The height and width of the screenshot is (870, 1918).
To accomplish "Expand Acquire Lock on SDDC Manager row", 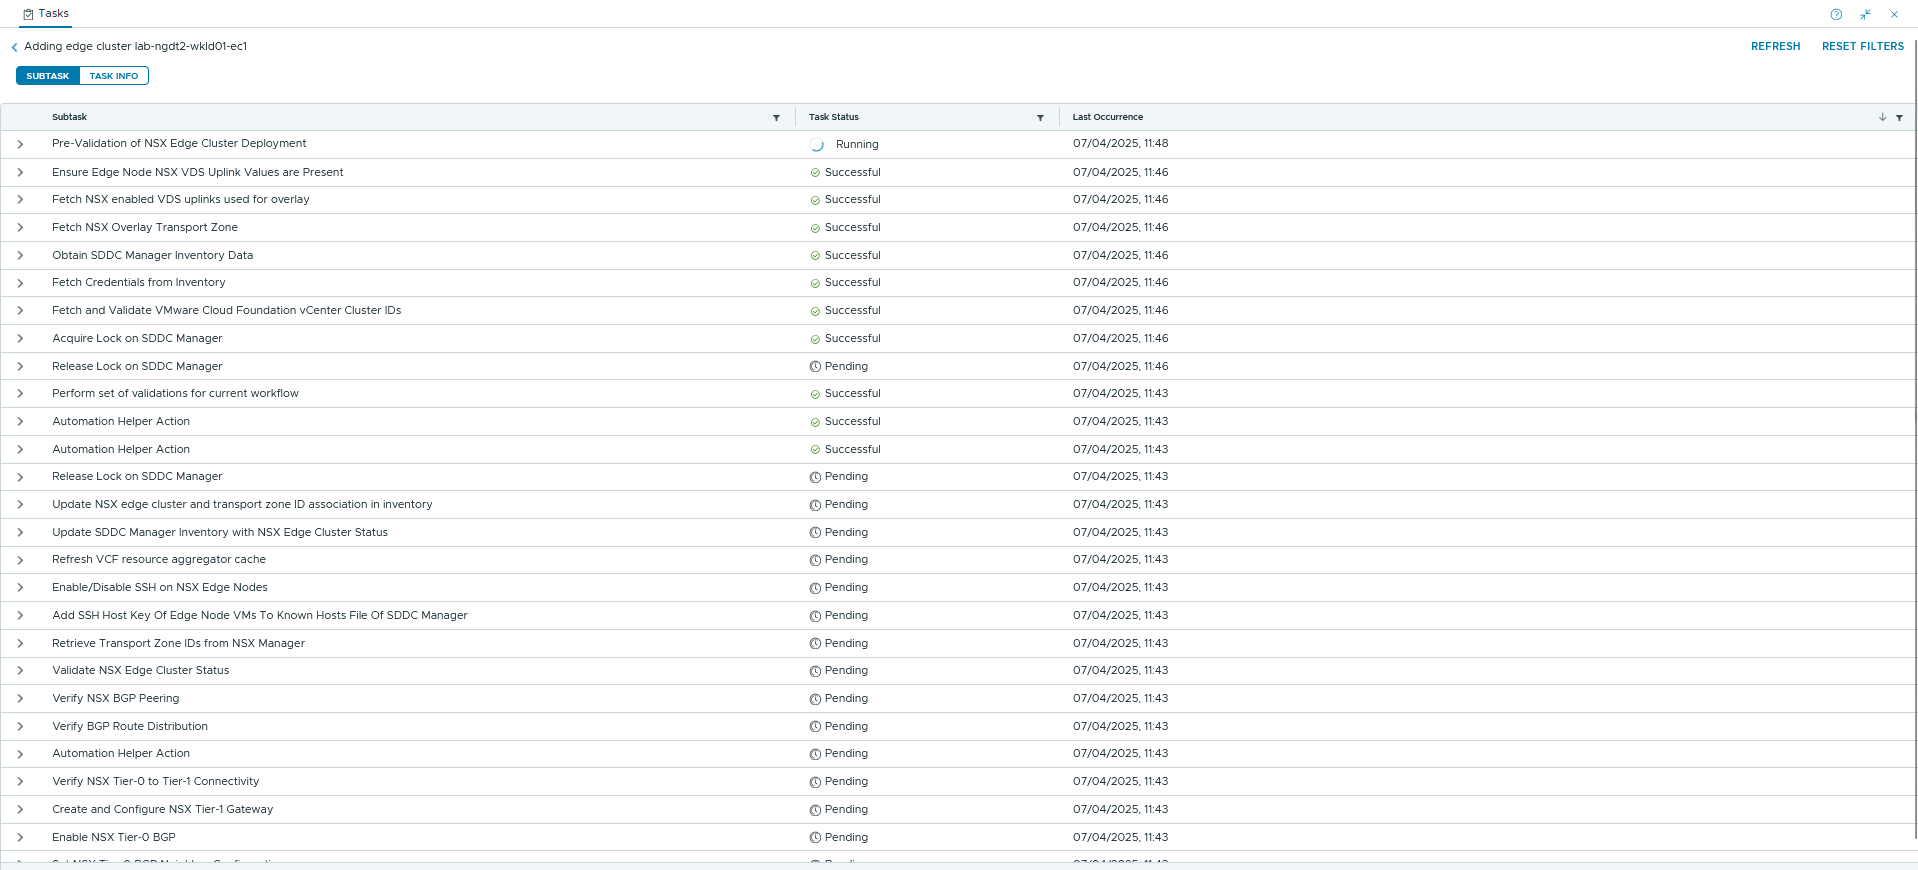I will point(20,339).
